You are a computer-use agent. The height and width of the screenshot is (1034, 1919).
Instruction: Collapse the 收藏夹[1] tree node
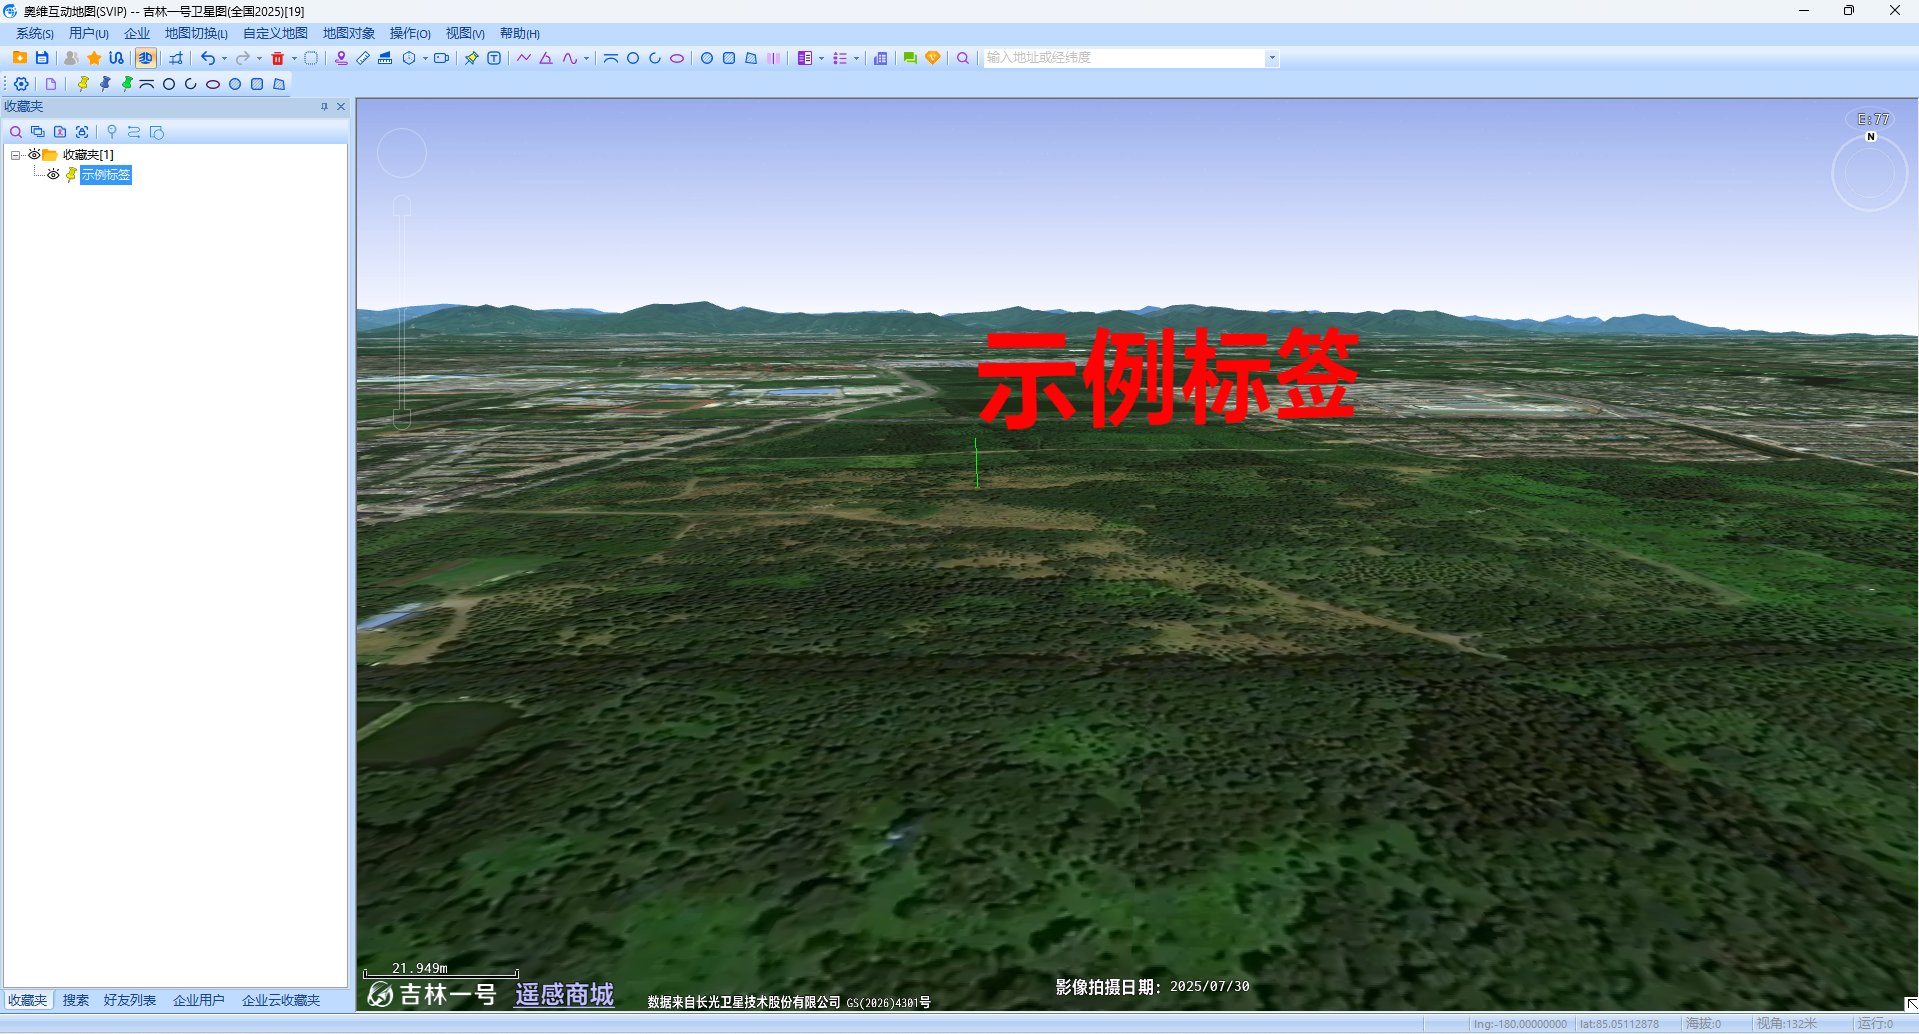coord(15,155)
